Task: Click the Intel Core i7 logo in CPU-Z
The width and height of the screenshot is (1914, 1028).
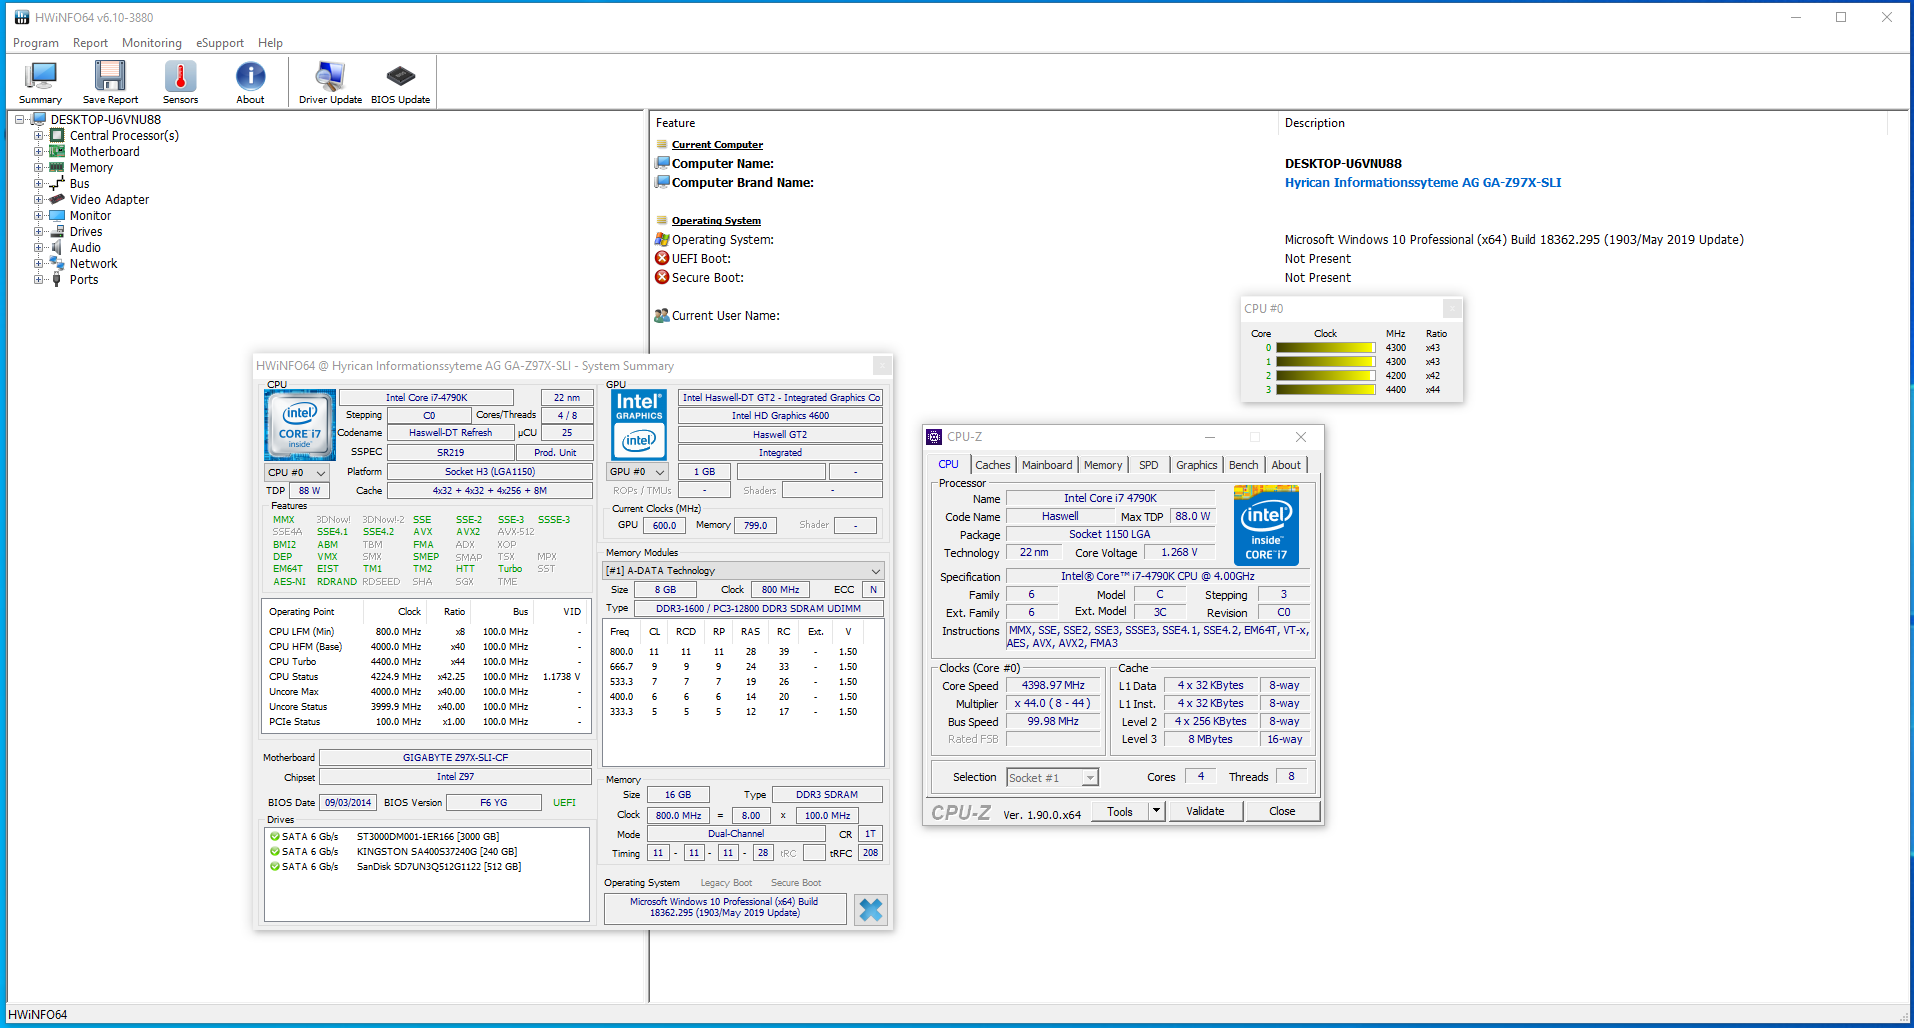Action: tap(1266, 526)
